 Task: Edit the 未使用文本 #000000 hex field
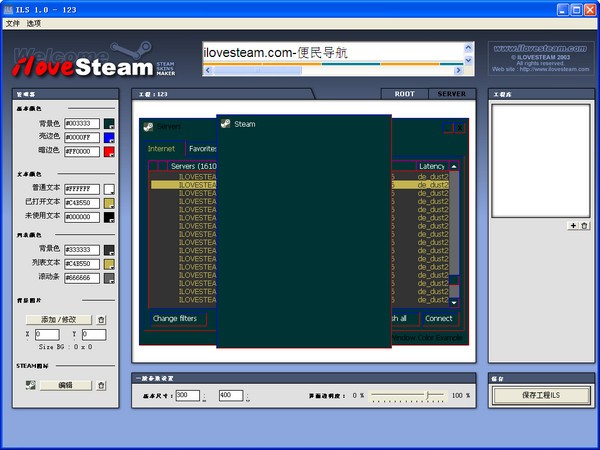click(x=82, y=217)
